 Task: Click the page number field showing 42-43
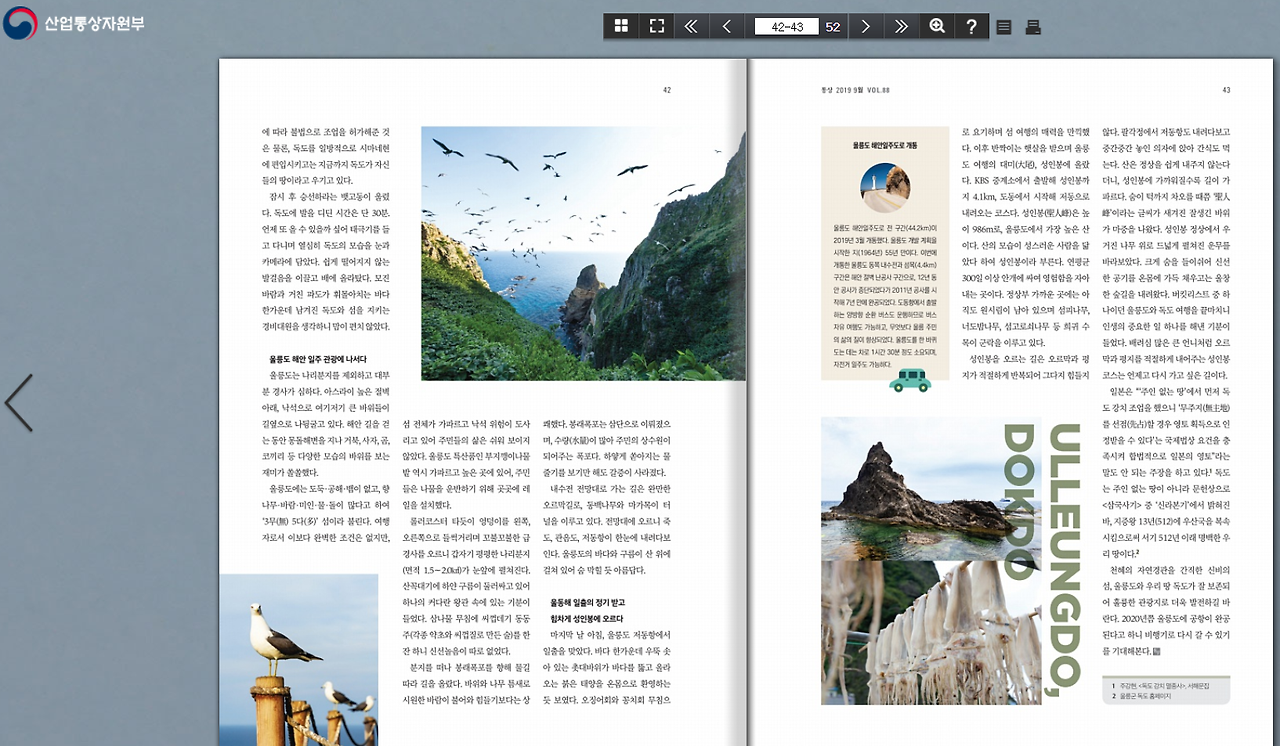point(787,27)
